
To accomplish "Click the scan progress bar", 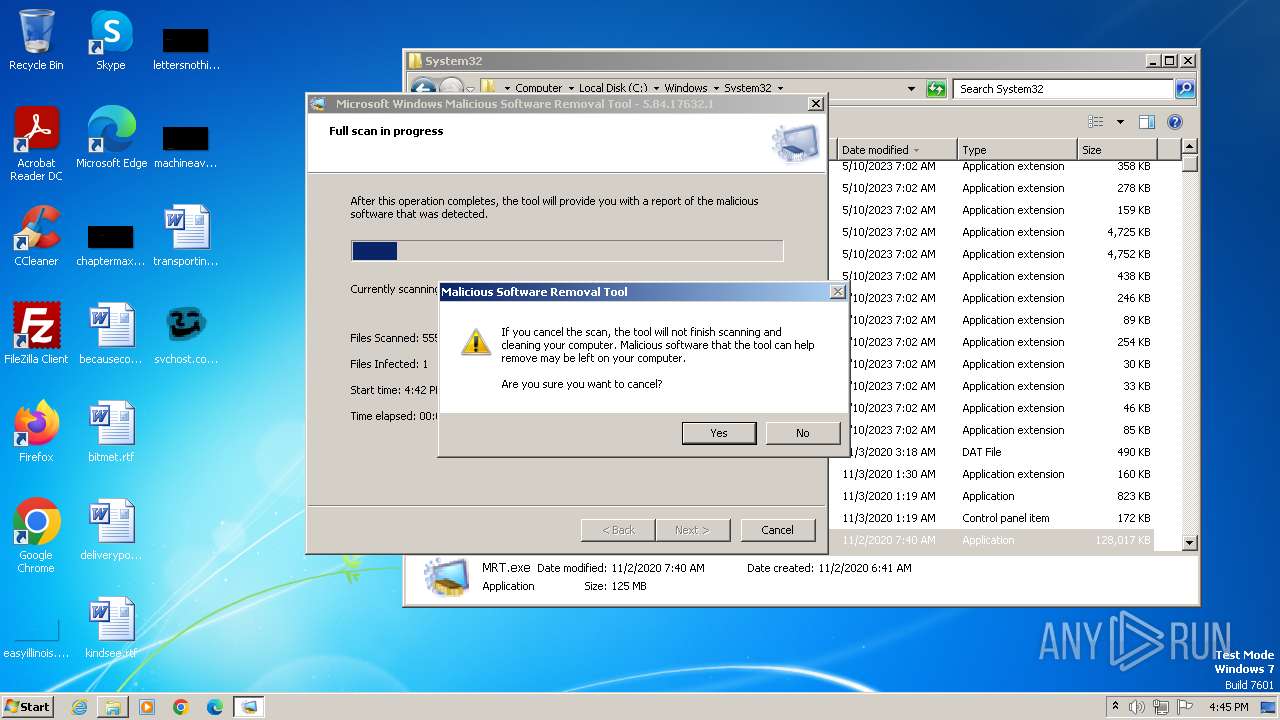I will point(567,251).
